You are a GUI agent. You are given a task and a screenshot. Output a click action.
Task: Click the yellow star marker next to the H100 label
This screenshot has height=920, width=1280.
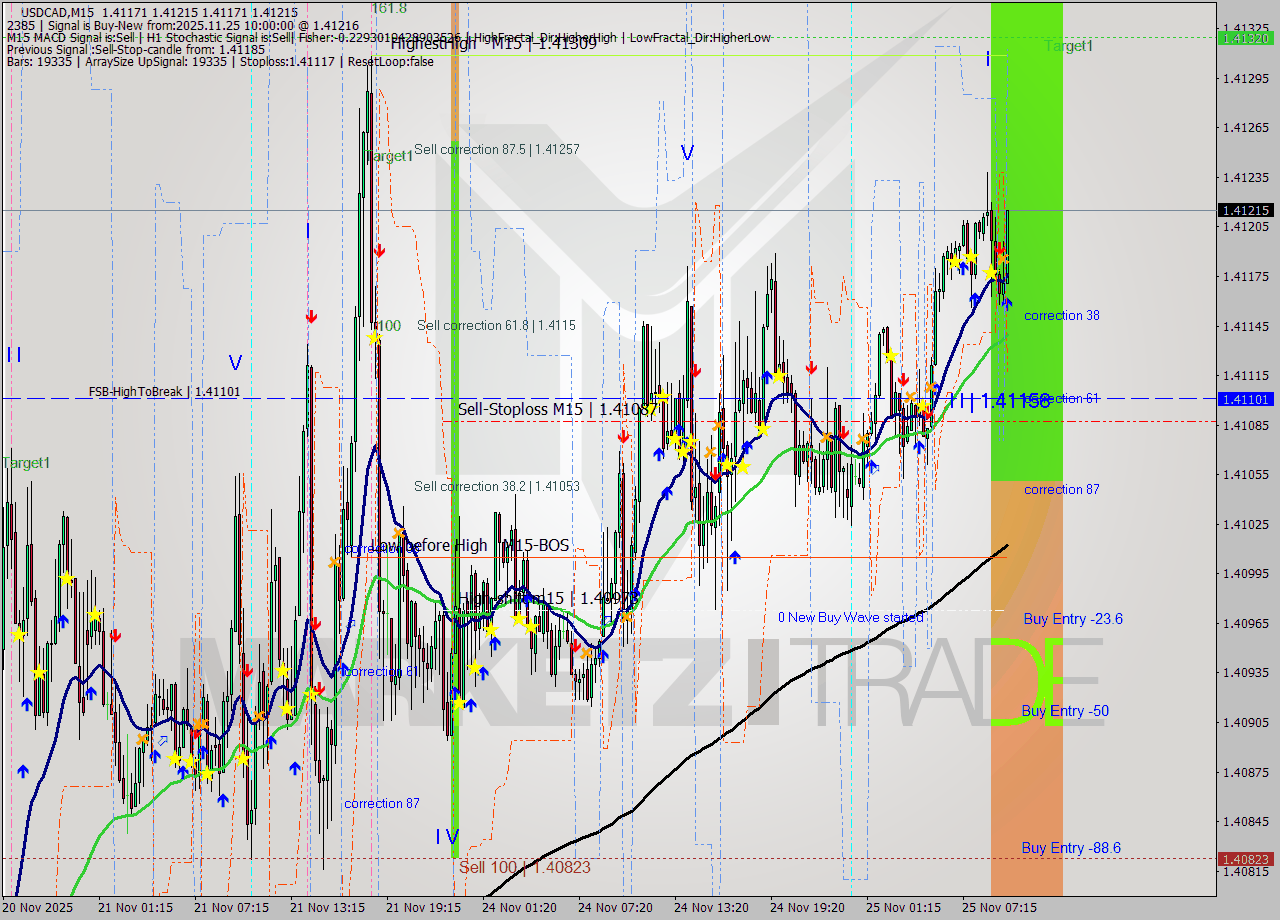pyautogui.click(x=376, y=339)
